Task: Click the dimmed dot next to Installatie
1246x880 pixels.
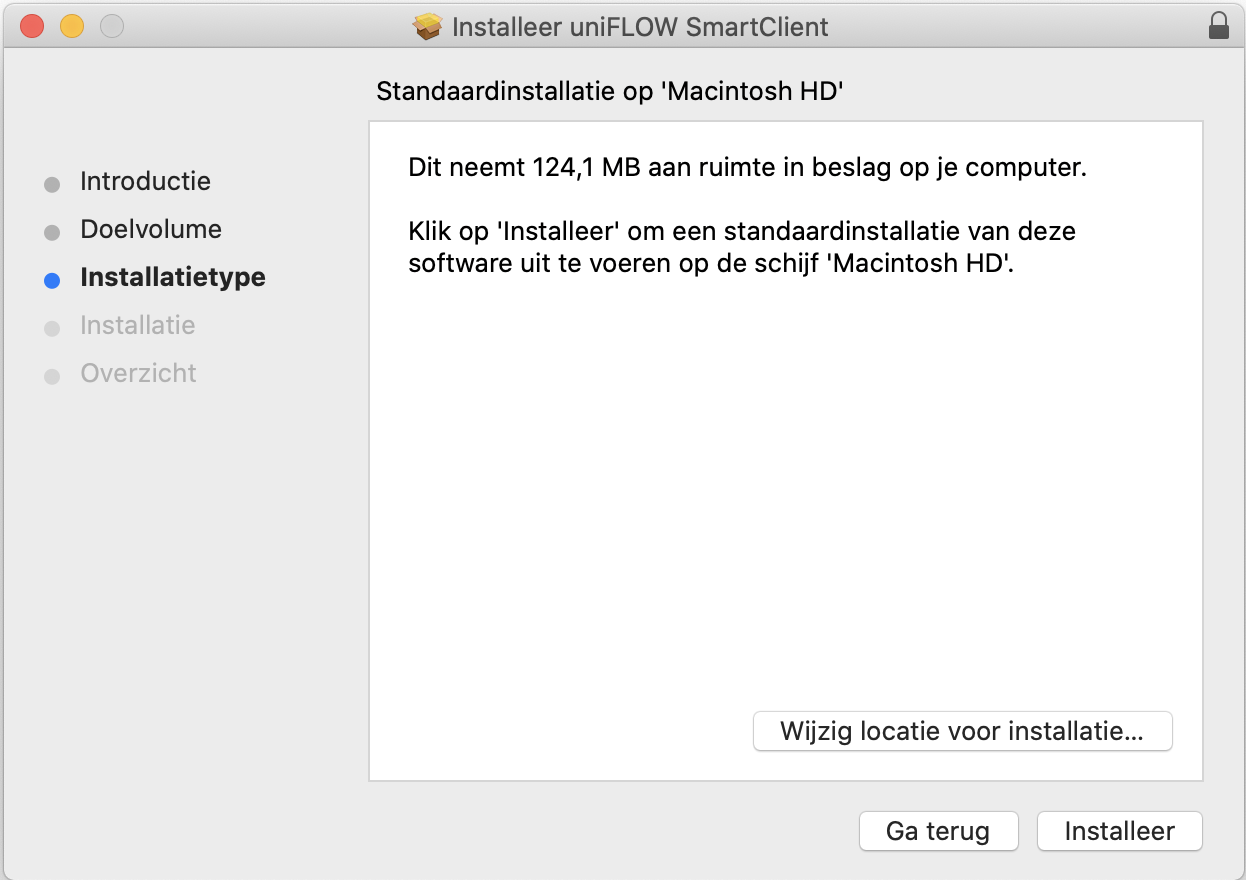Action: point(51,328)
